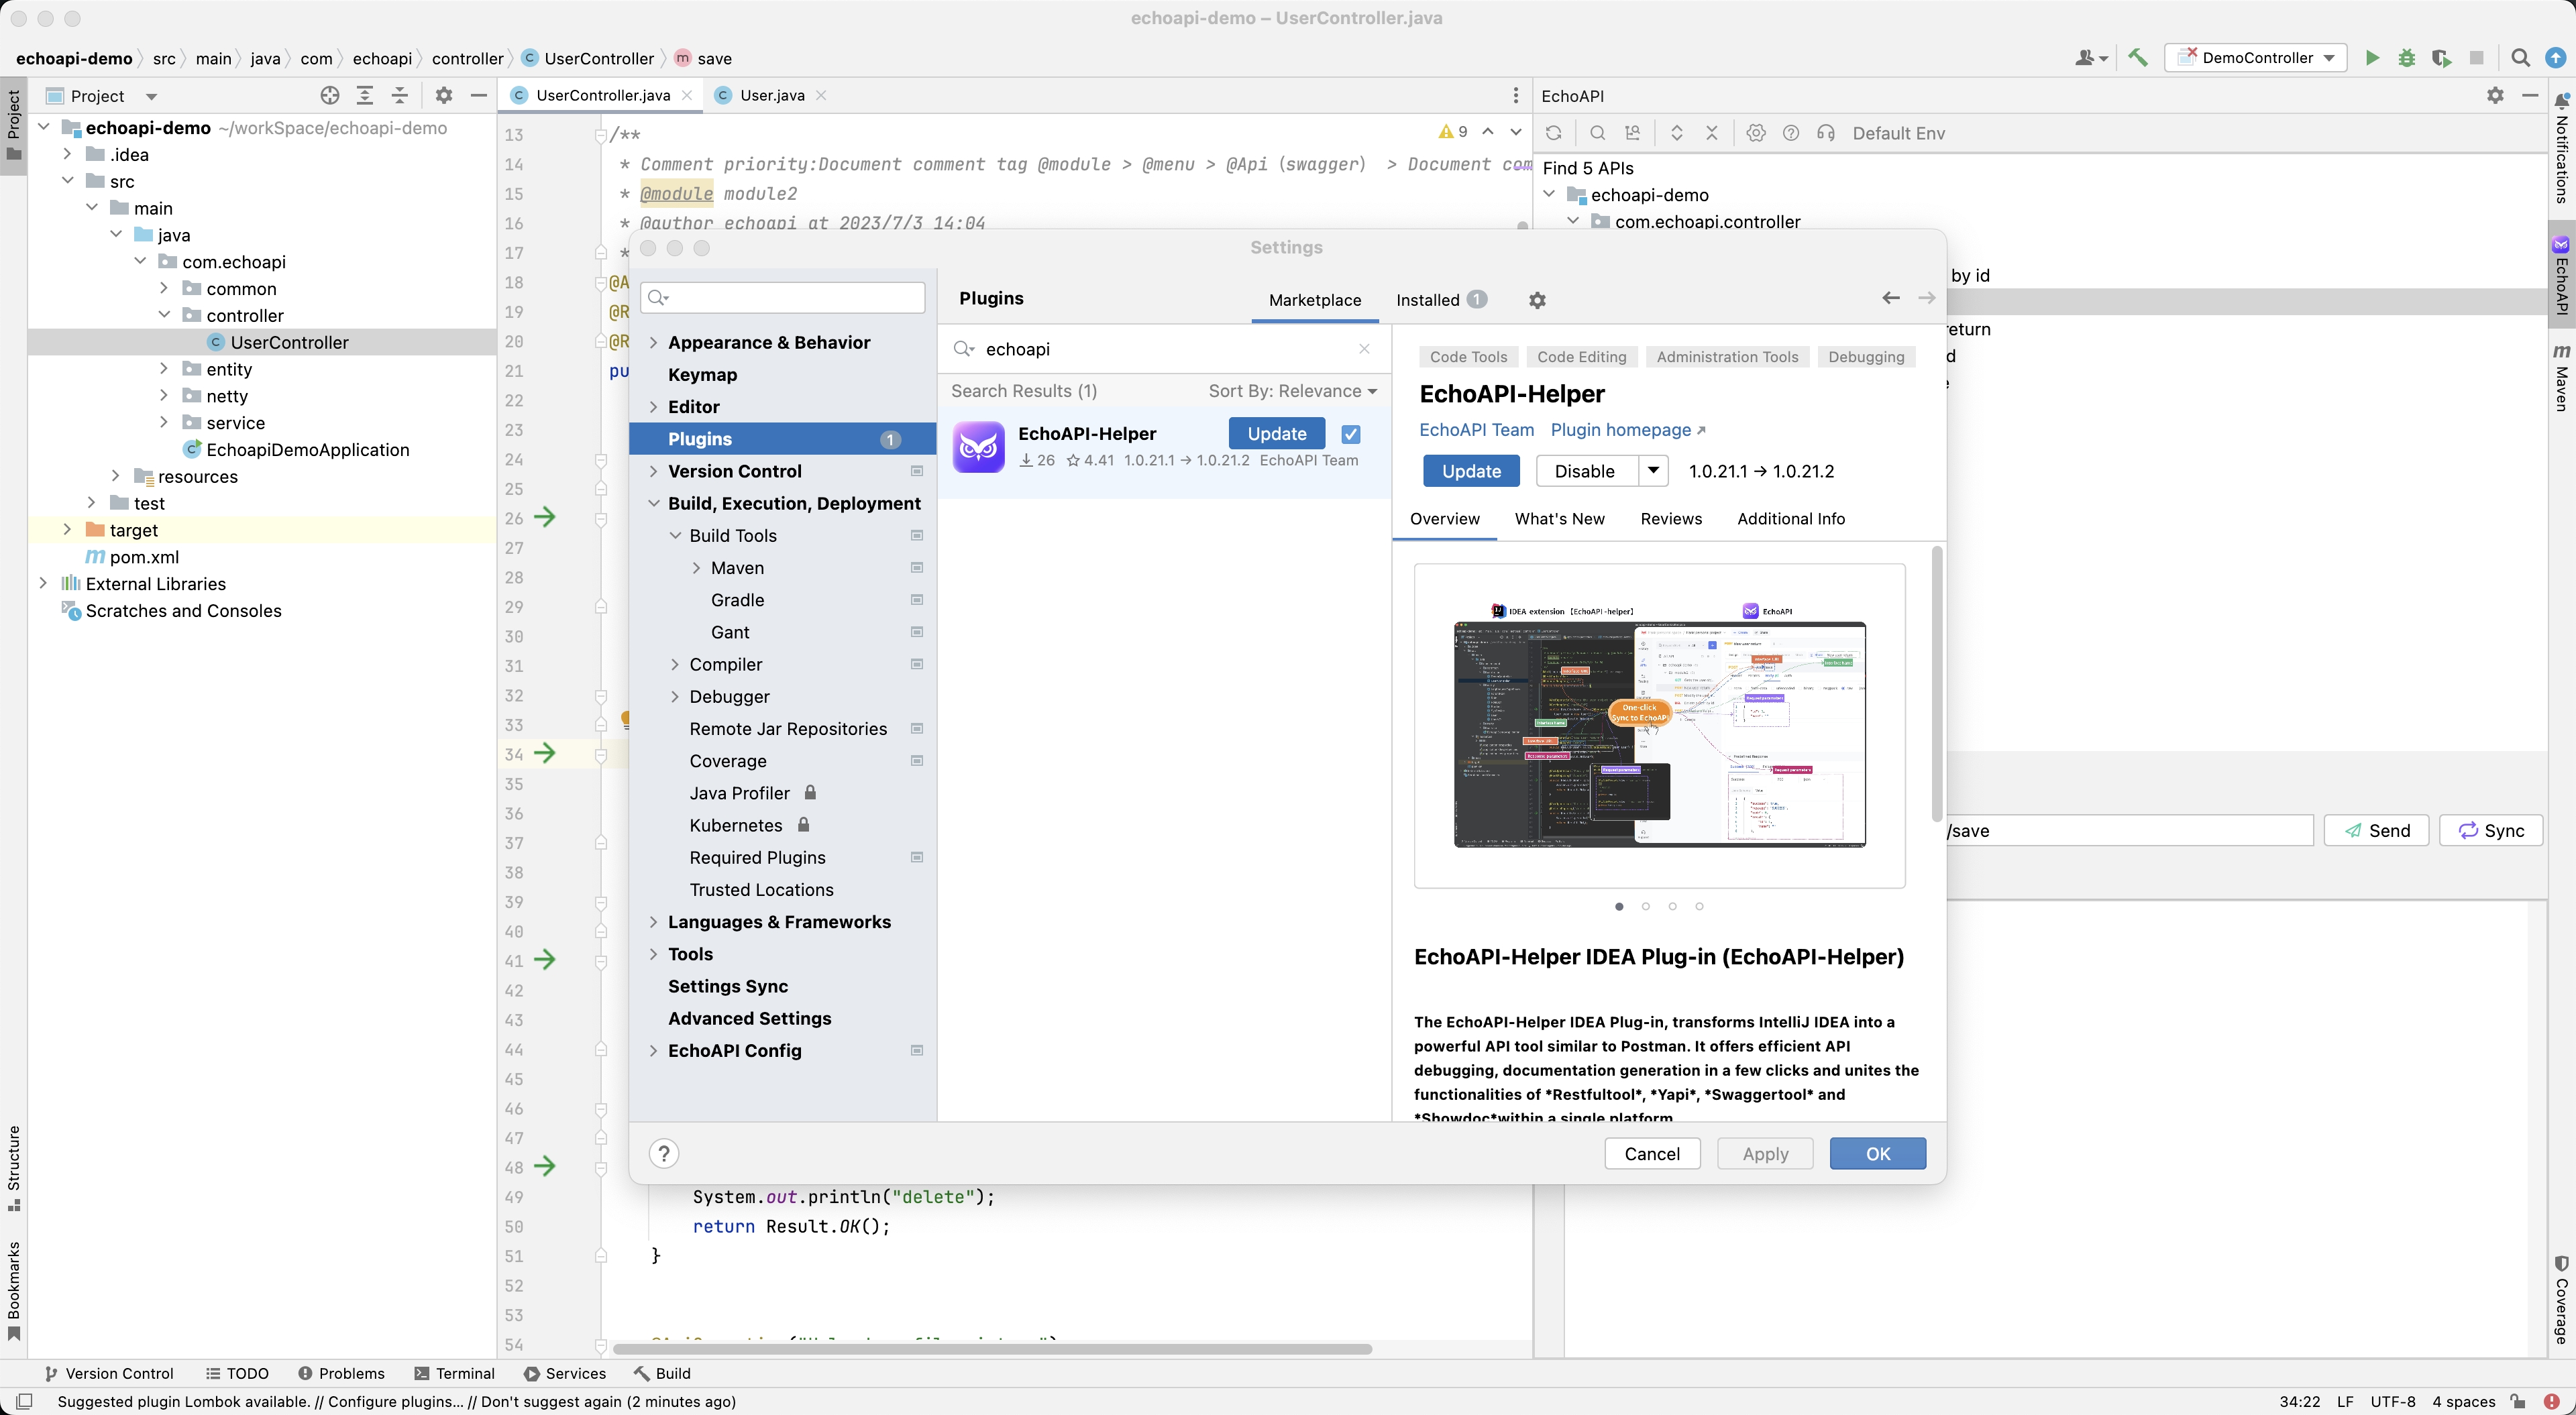Screen dimensions: 2576x1415
Task: Open plugins gear menu in Settings
Action: click(x=1537, y=300)
